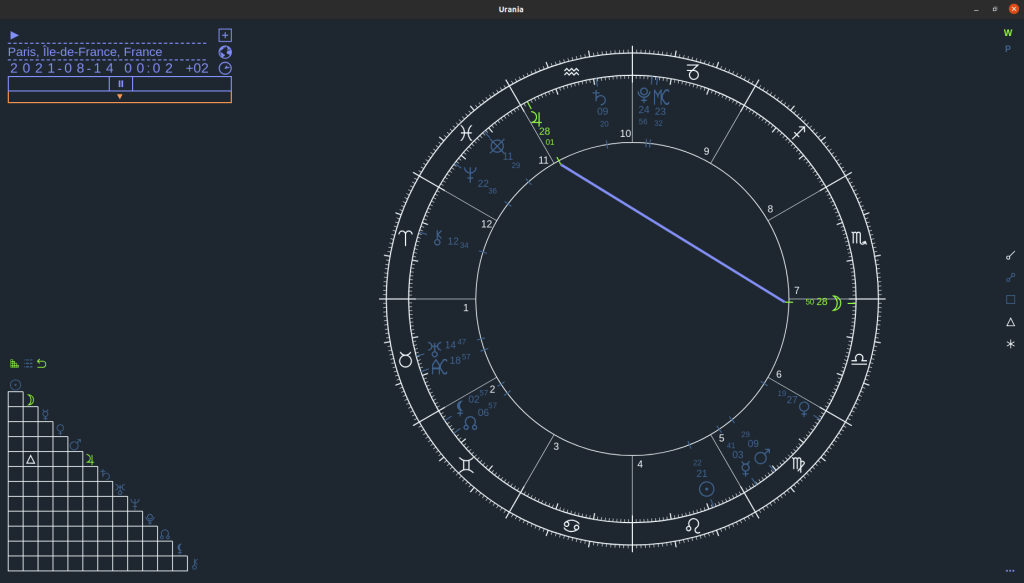
Task: Add a new chart with the plus icon
Action: tap(224, 35)
